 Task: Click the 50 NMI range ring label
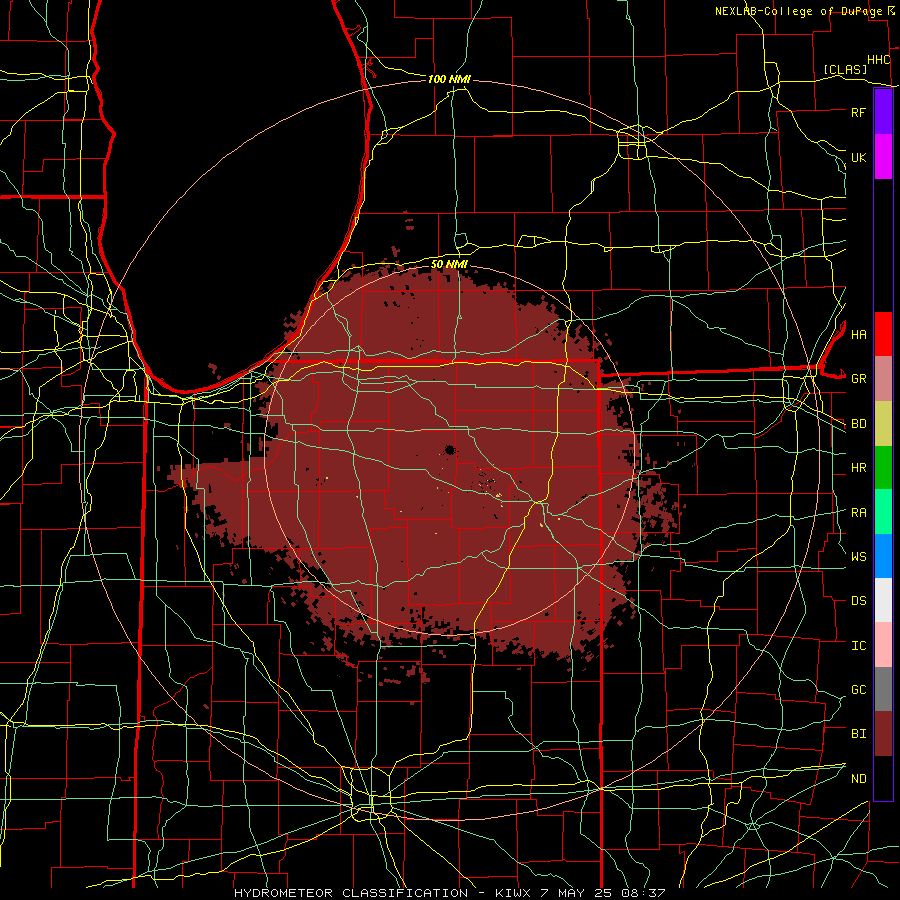coord(449,264)
